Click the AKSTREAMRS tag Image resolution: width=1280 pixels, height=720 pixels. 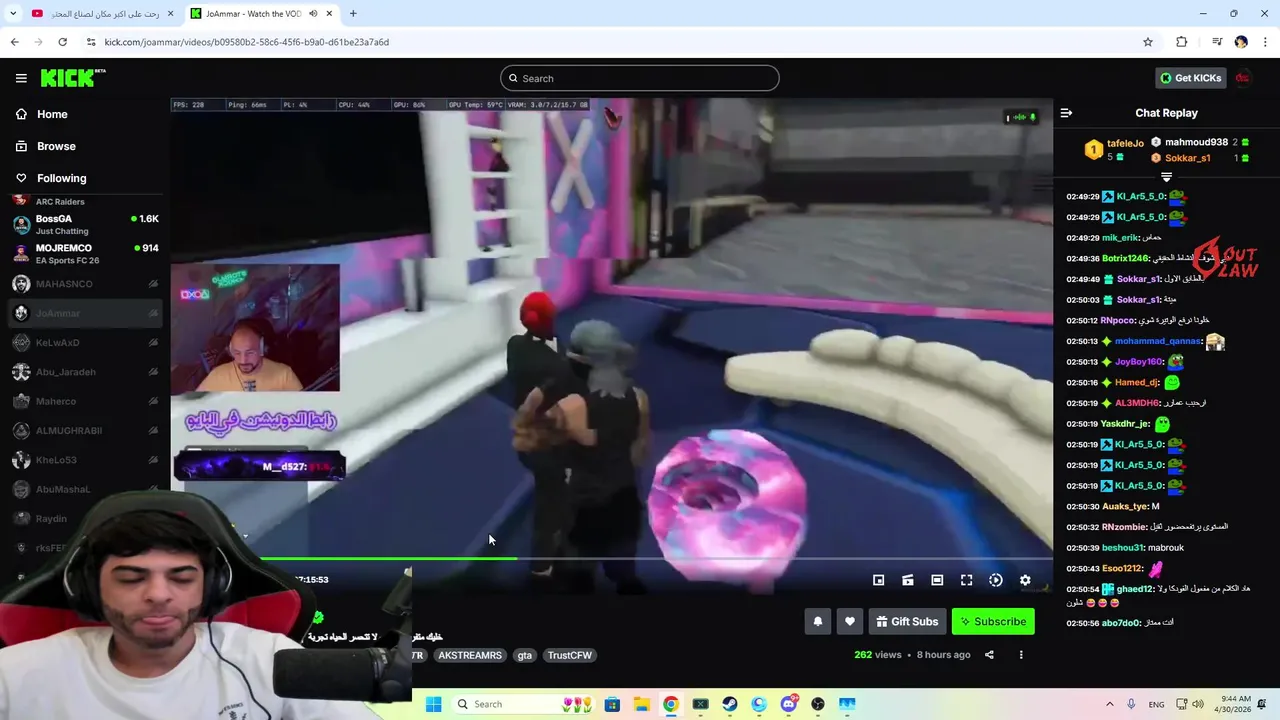pyautogui.click(x=470, y=655)
